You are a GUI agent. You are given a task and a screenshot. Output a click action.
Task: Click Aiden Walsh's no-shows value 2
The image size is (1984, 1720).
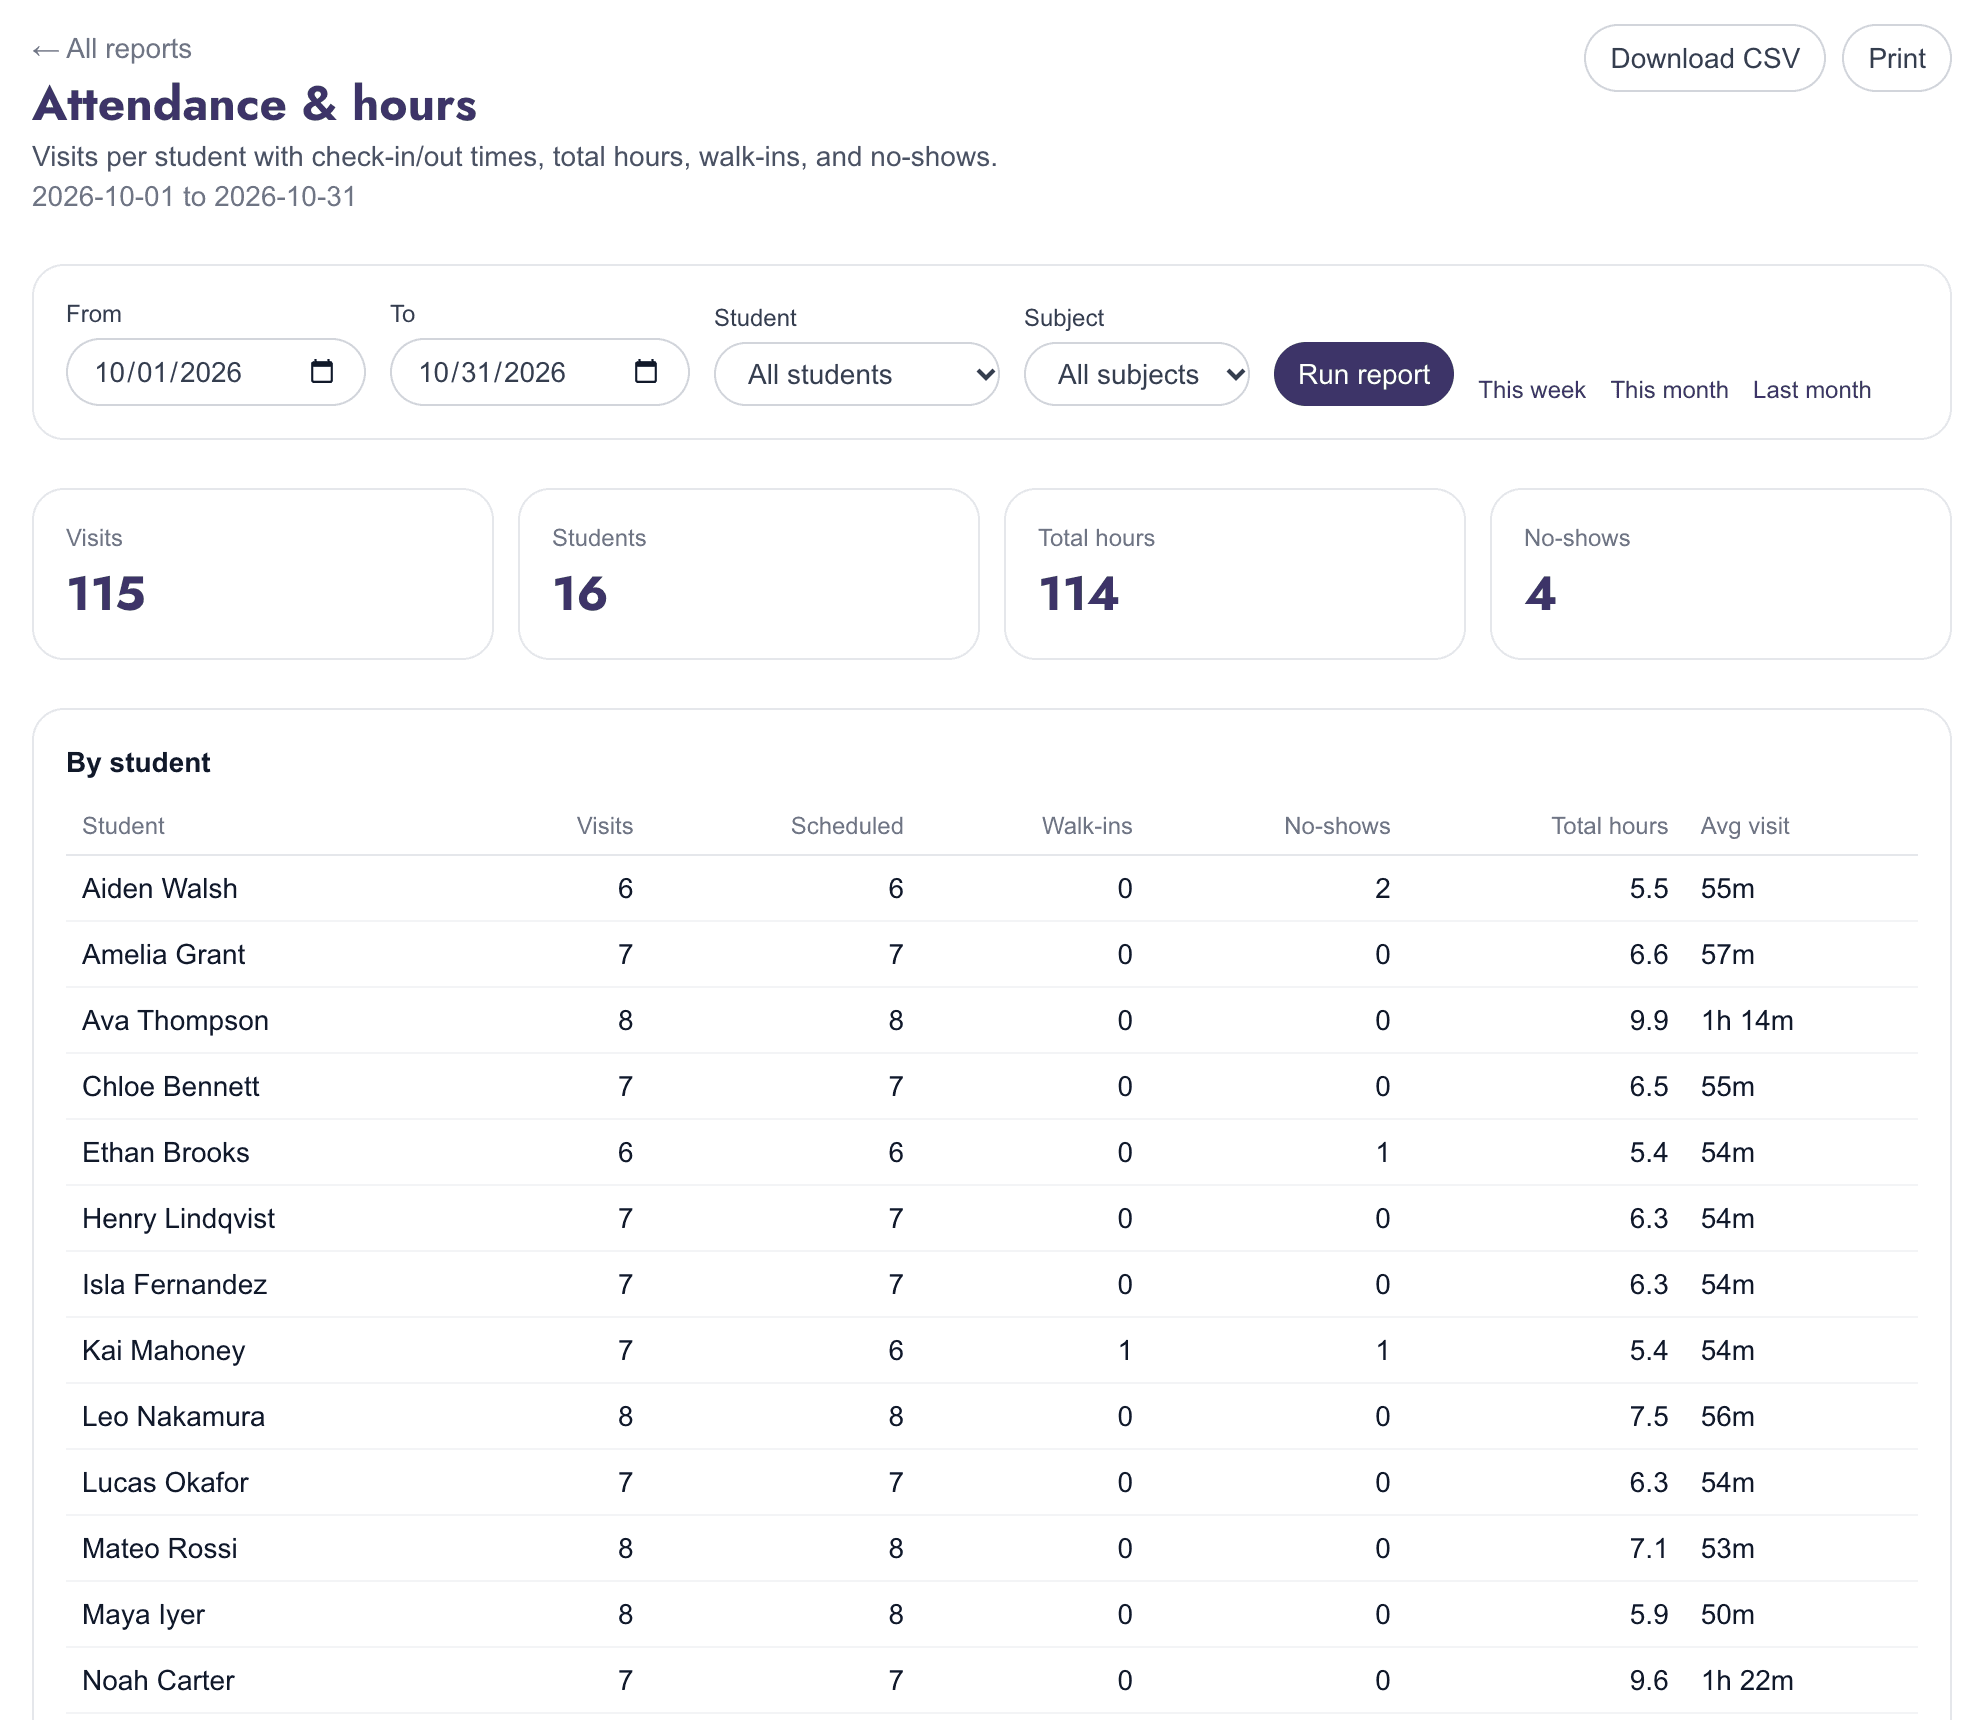click(x=1382, y=889)
